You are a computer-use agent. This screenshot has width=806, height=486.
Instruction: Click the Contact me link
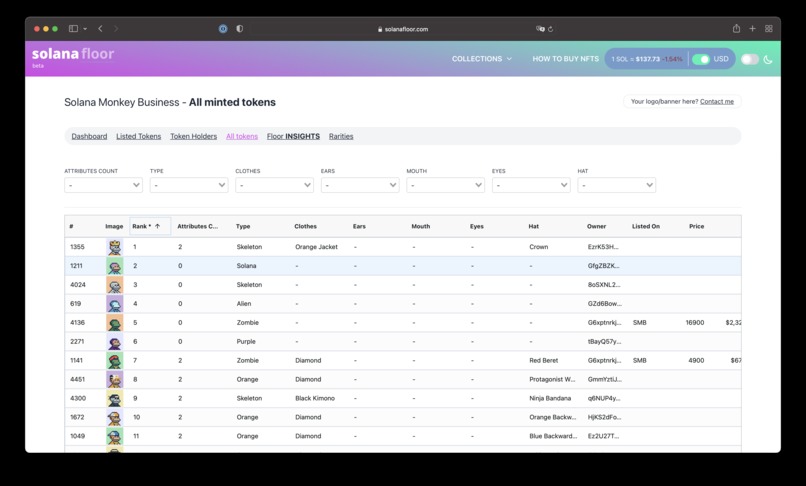[x=717, y=101]
